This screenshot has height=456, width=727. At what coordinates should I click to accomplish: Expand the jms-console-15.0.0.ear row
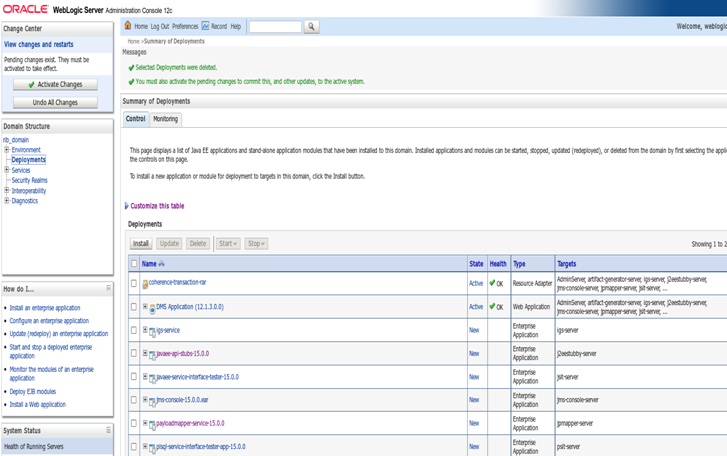145,399
